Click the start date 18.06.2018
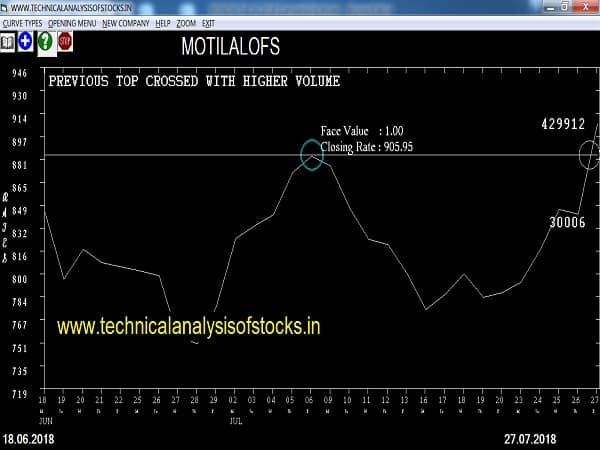The height and width of the screenshot is (450, 600). (x=28, y=440)
